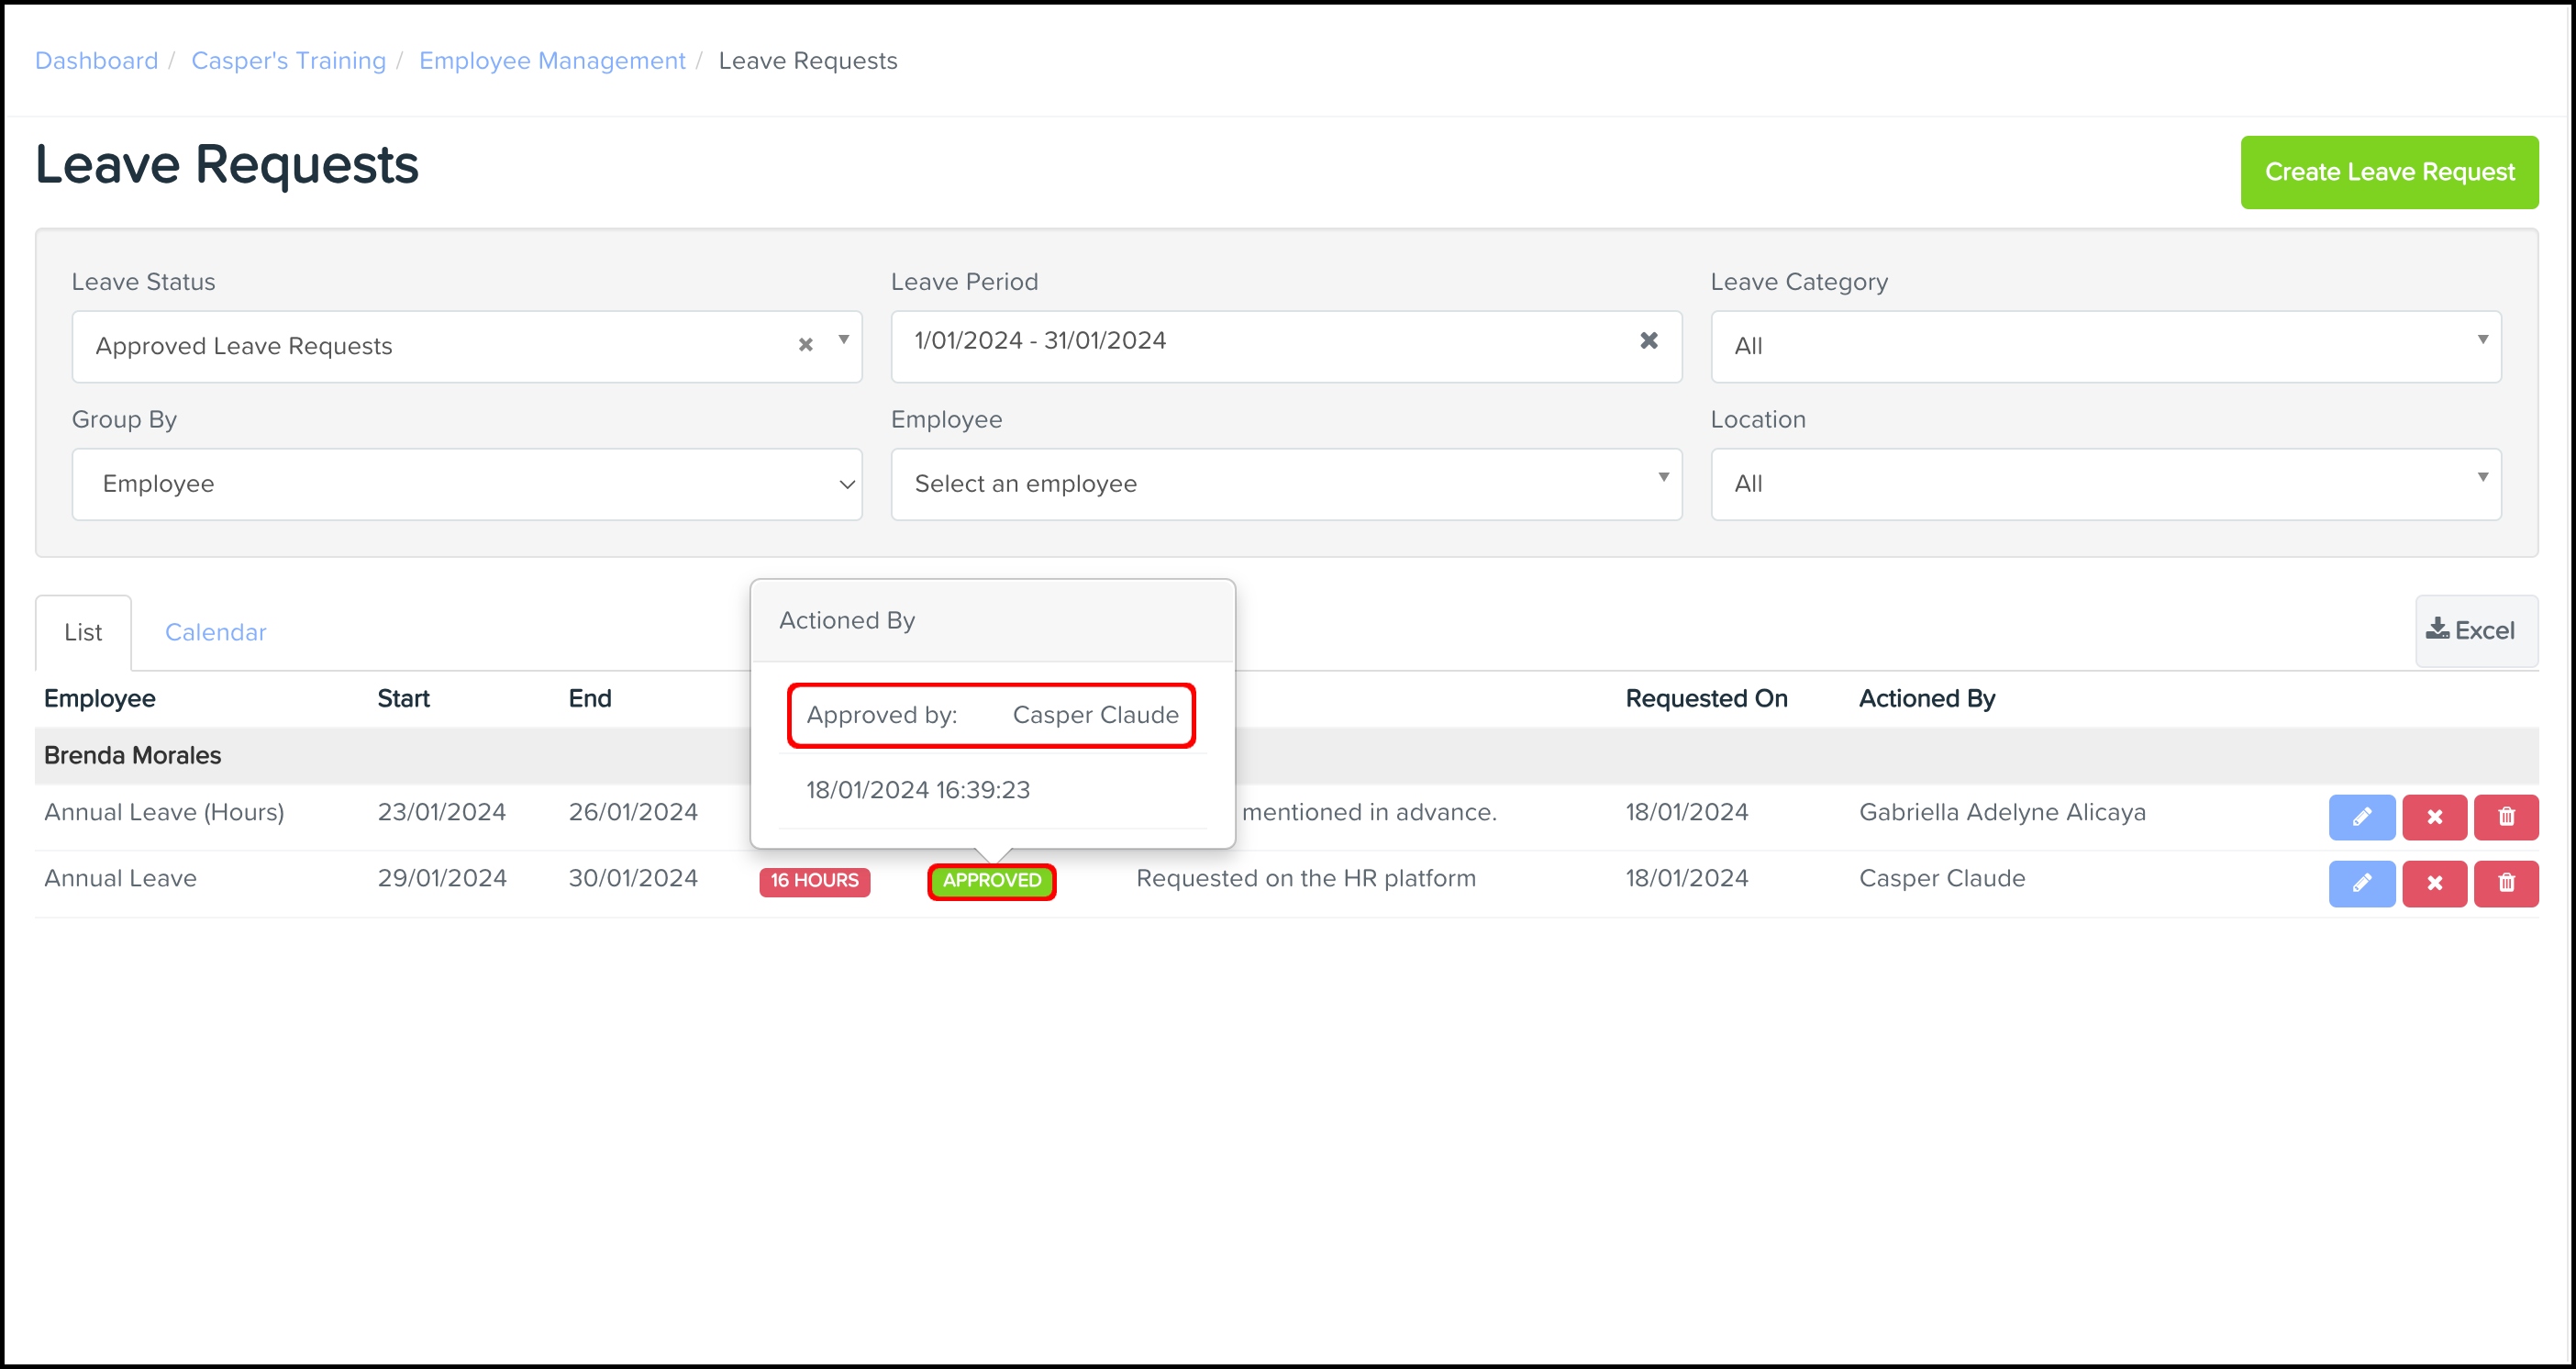Click edit pencil for Annual Leave (Hours) row
This screenshot has width=2576, height=1369.
(2361, 817)
